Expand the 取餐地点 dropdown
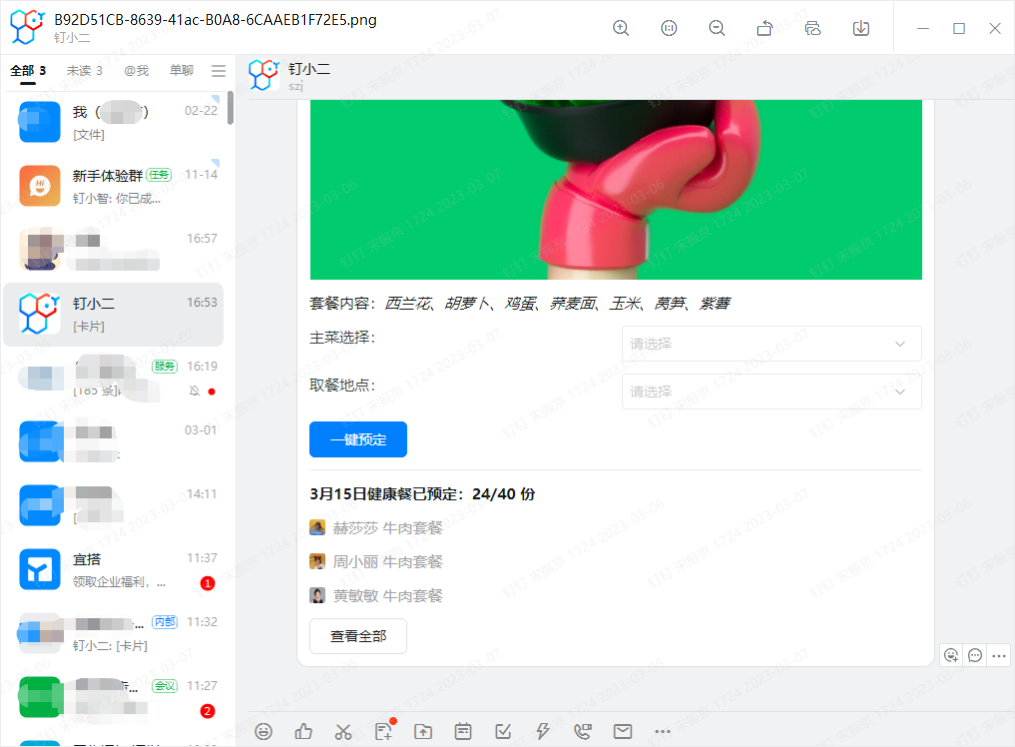The height and width of the screenshot is (747, 1015). point(772,392)
